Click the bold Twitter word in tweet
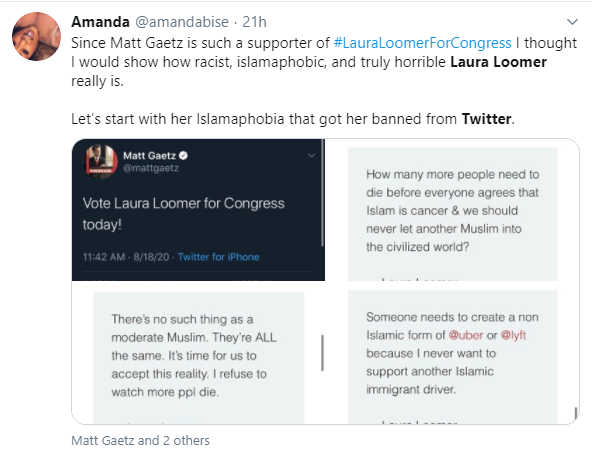 [x=486, y=119]
